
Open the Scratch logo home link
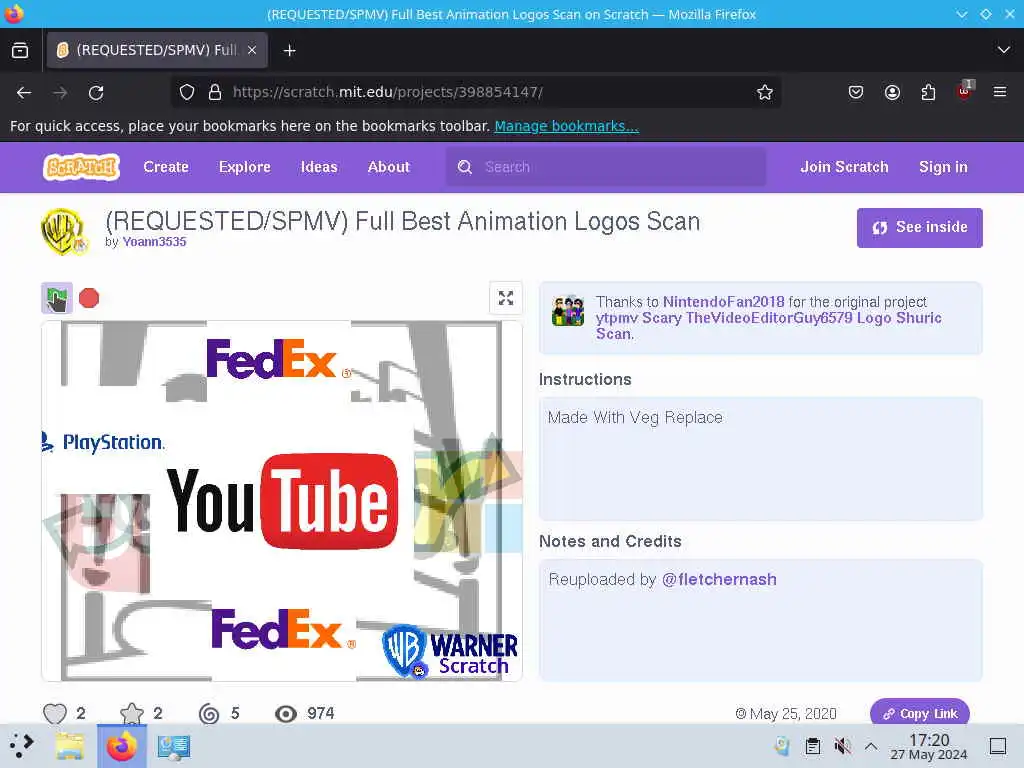click(x=82, y=167)
